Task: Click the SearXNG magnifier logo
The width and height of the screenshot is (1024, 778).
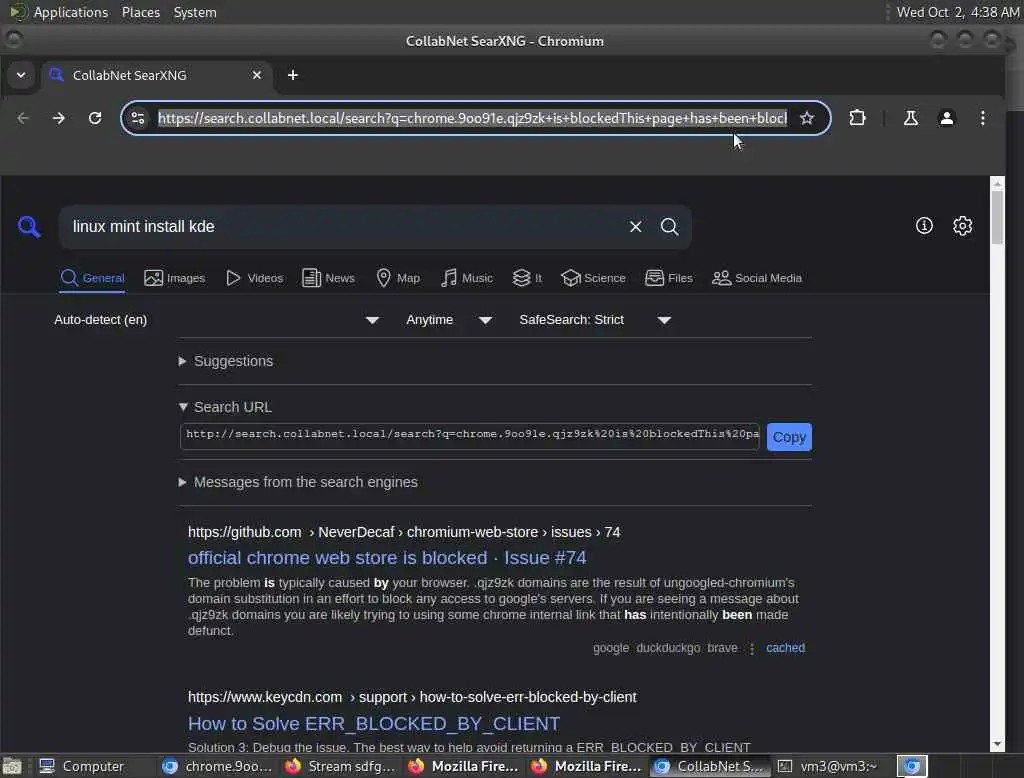Action: [29, 227]
